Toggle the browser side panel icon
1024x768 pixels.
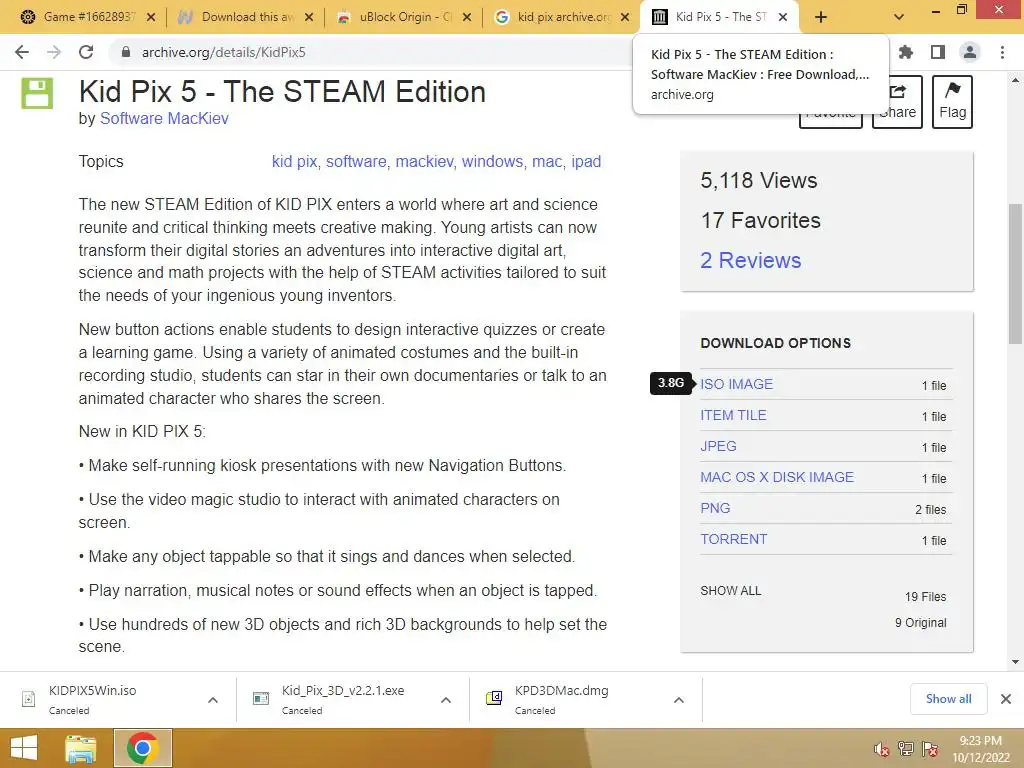point(938,52)
